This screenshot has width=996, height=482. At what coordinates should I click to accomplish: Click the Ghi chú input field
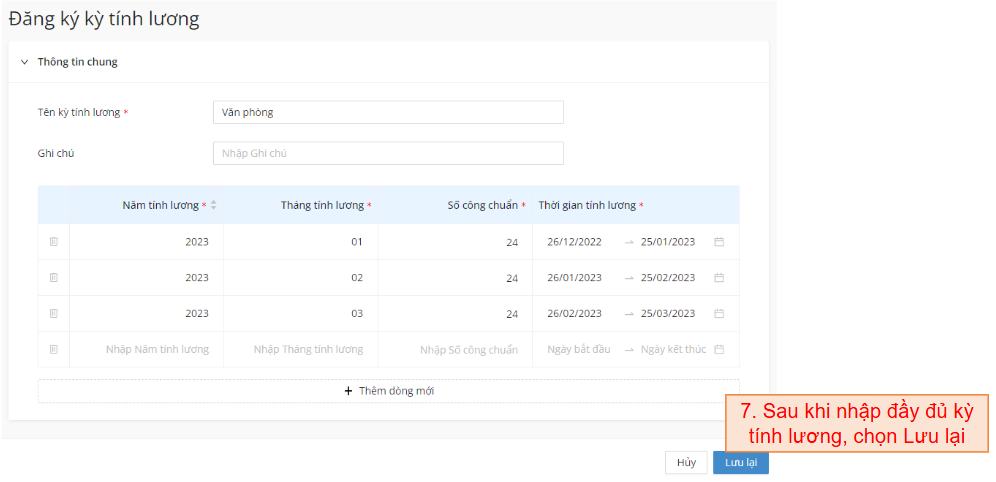tap(388, 153)
